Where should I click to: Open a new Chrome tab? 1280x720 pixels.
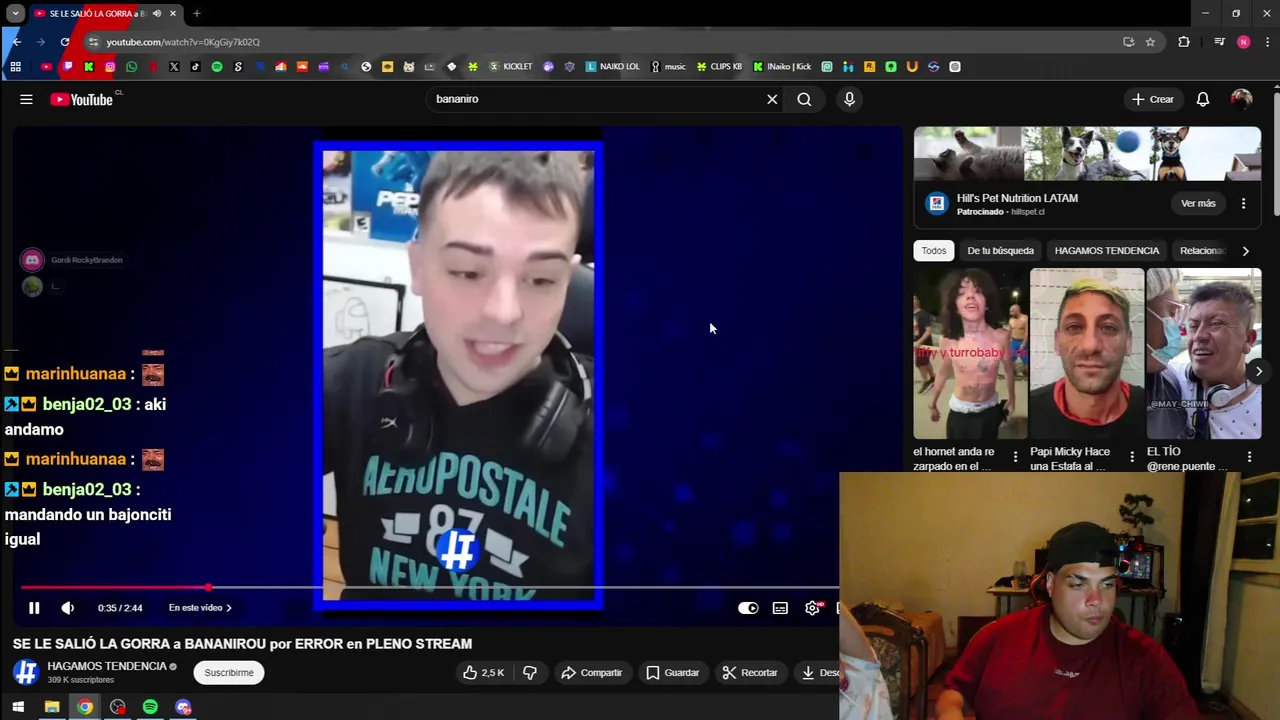click(x=197, y=14)
